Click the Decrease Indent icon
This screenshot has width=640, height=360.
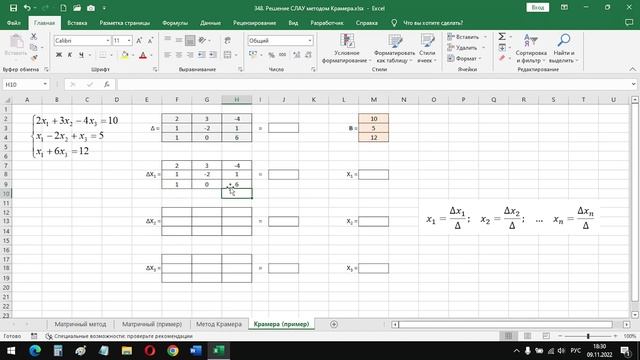(x=202, y=55)
